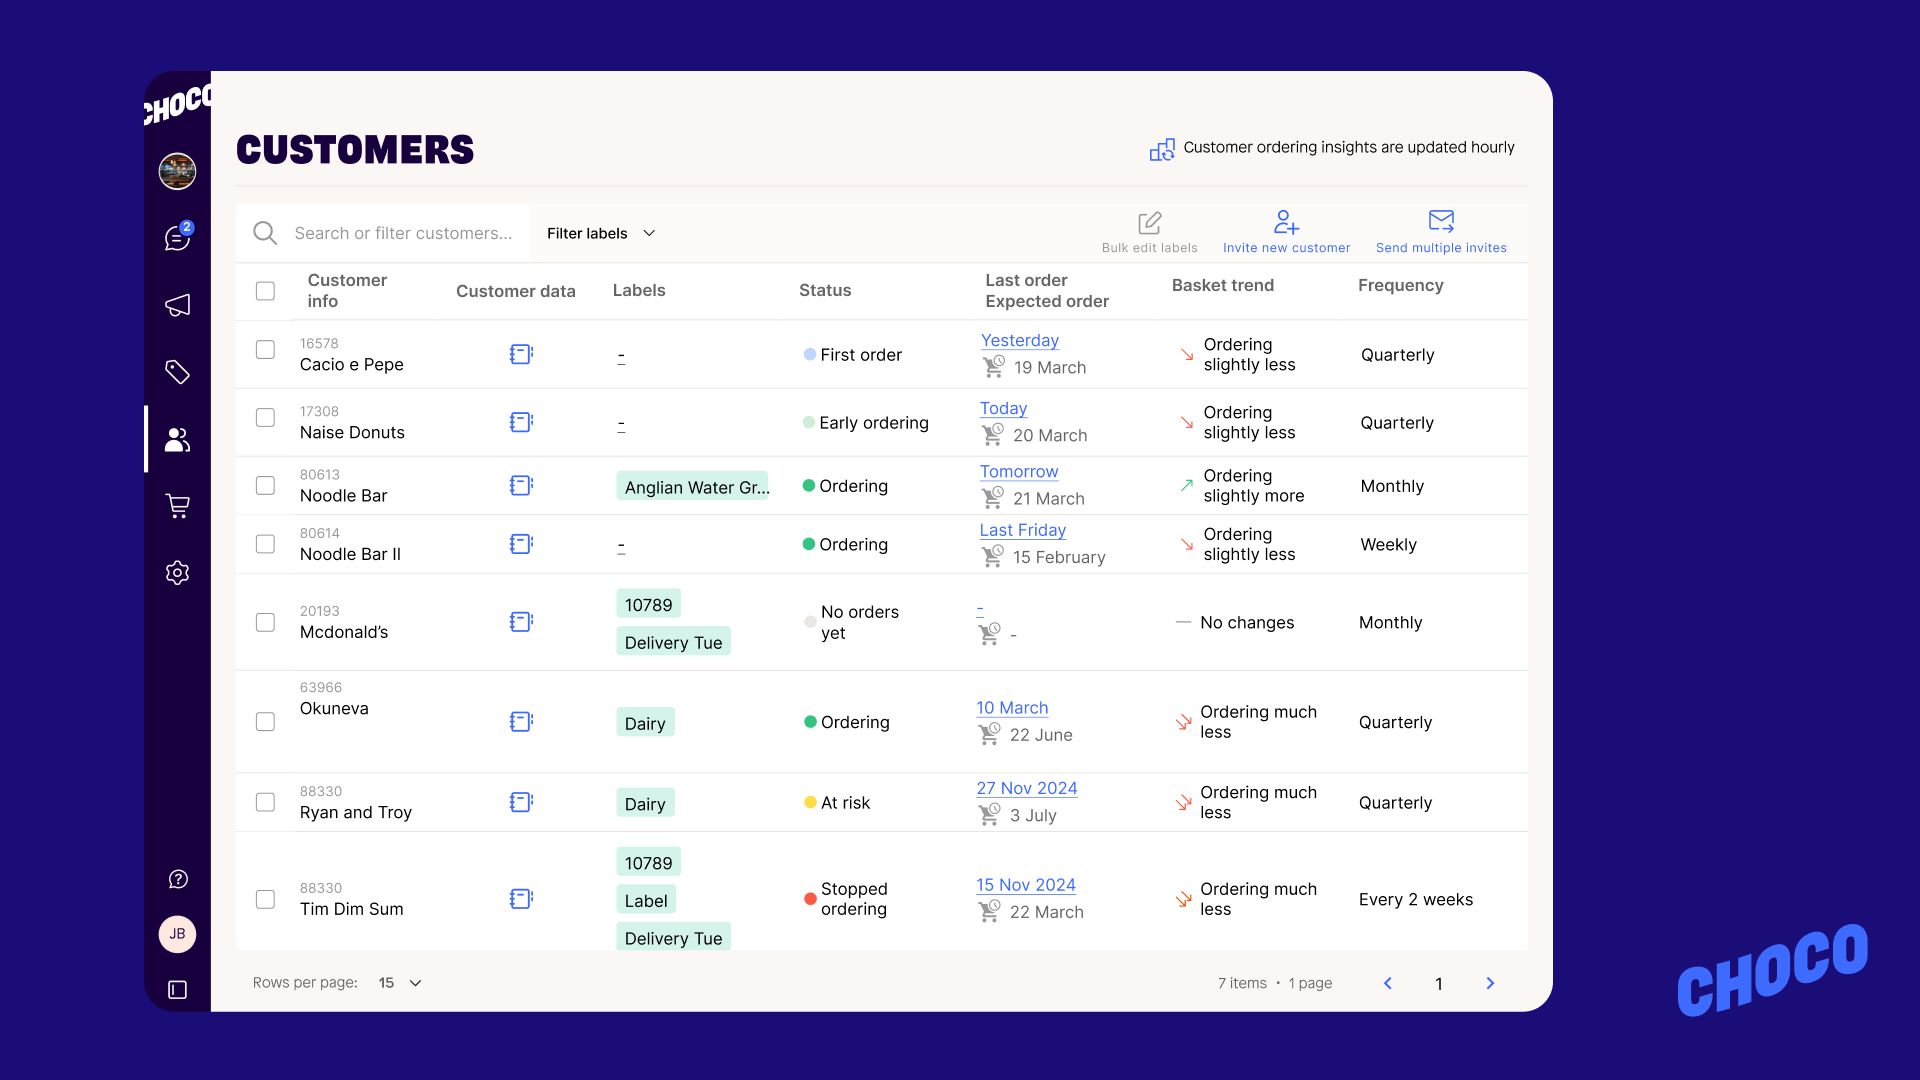Click Invite new customer button
The height and width of the screenshot is (1080, 1920).
click(1286, 232)
